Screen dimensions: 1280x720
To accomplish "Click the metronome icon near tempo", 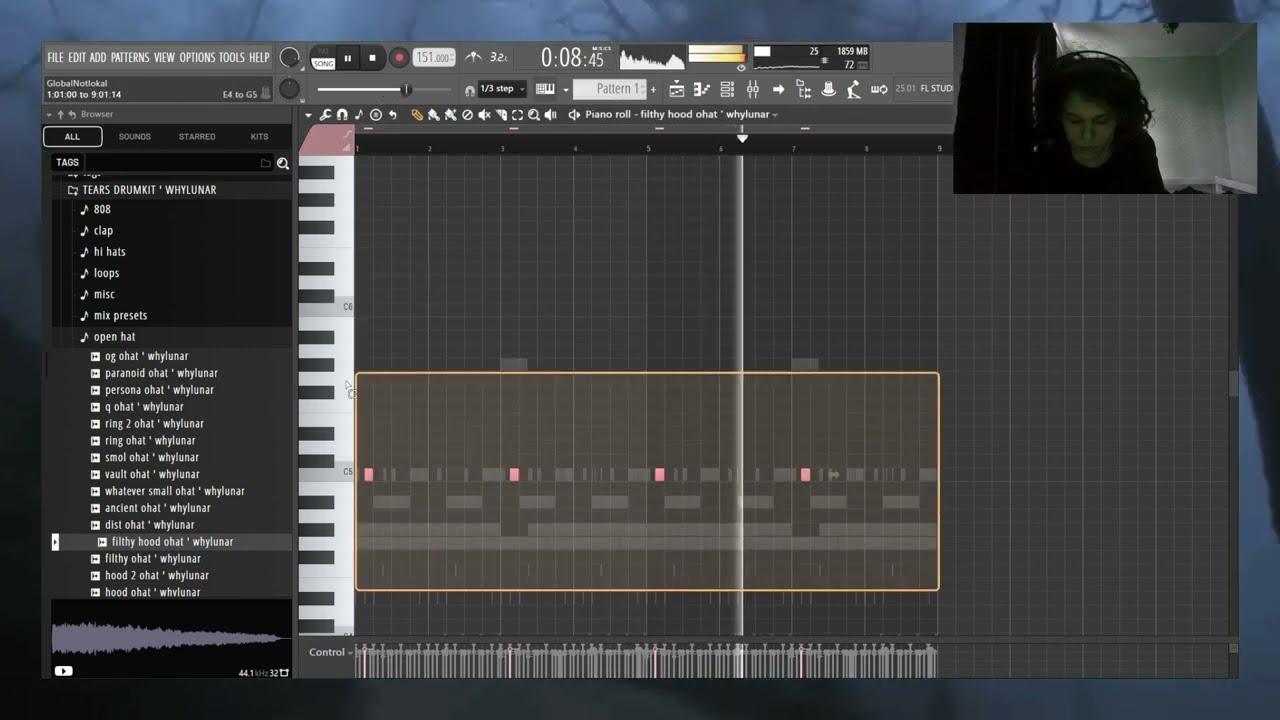I will pyautogui.click(x=473, y=58).
